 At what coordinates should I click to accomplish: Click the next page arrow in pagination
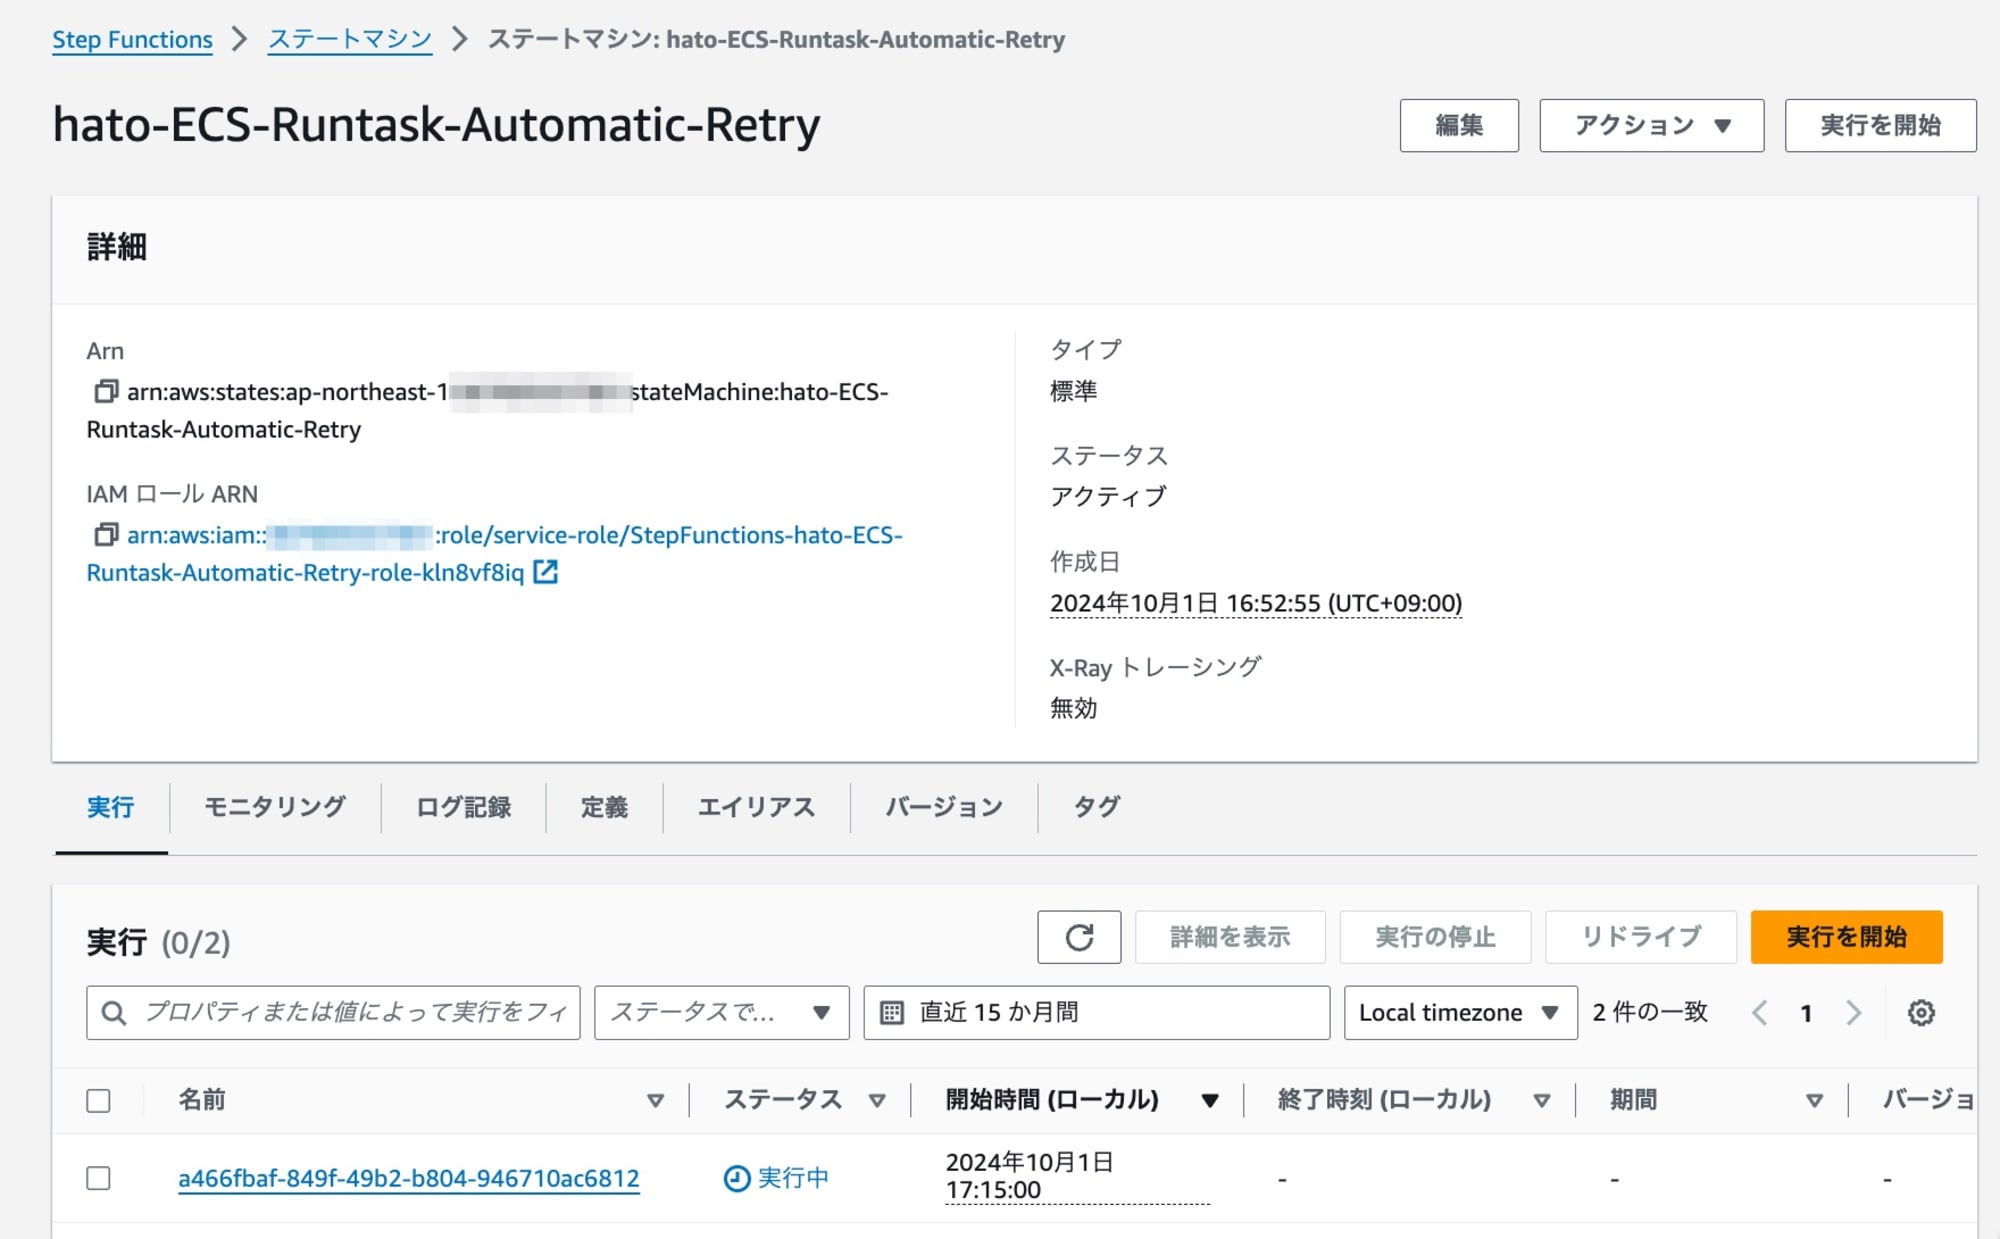(x=1853, y=1015)
